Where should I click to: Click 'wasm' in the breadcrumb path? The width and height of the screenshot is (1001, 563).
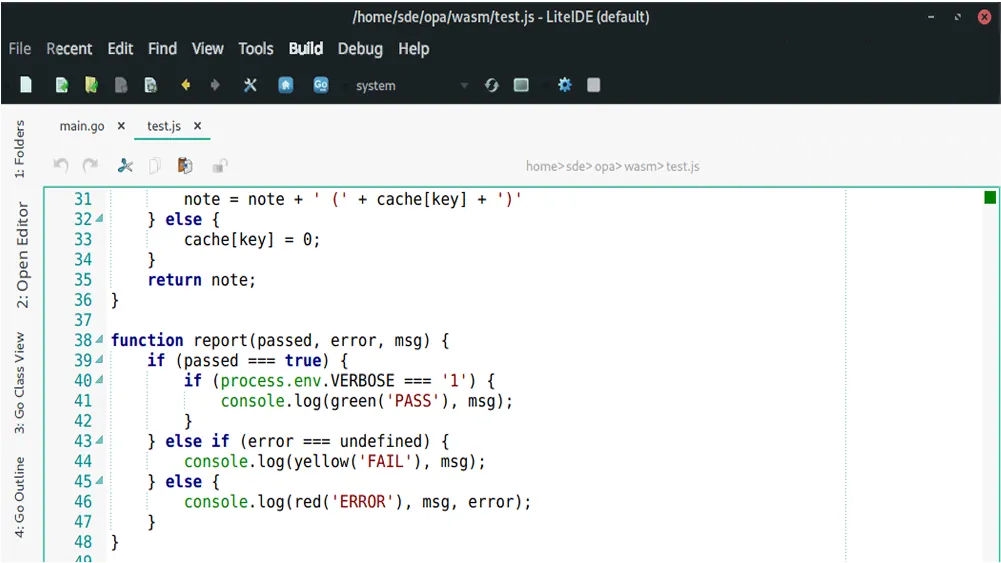(640, 167)
